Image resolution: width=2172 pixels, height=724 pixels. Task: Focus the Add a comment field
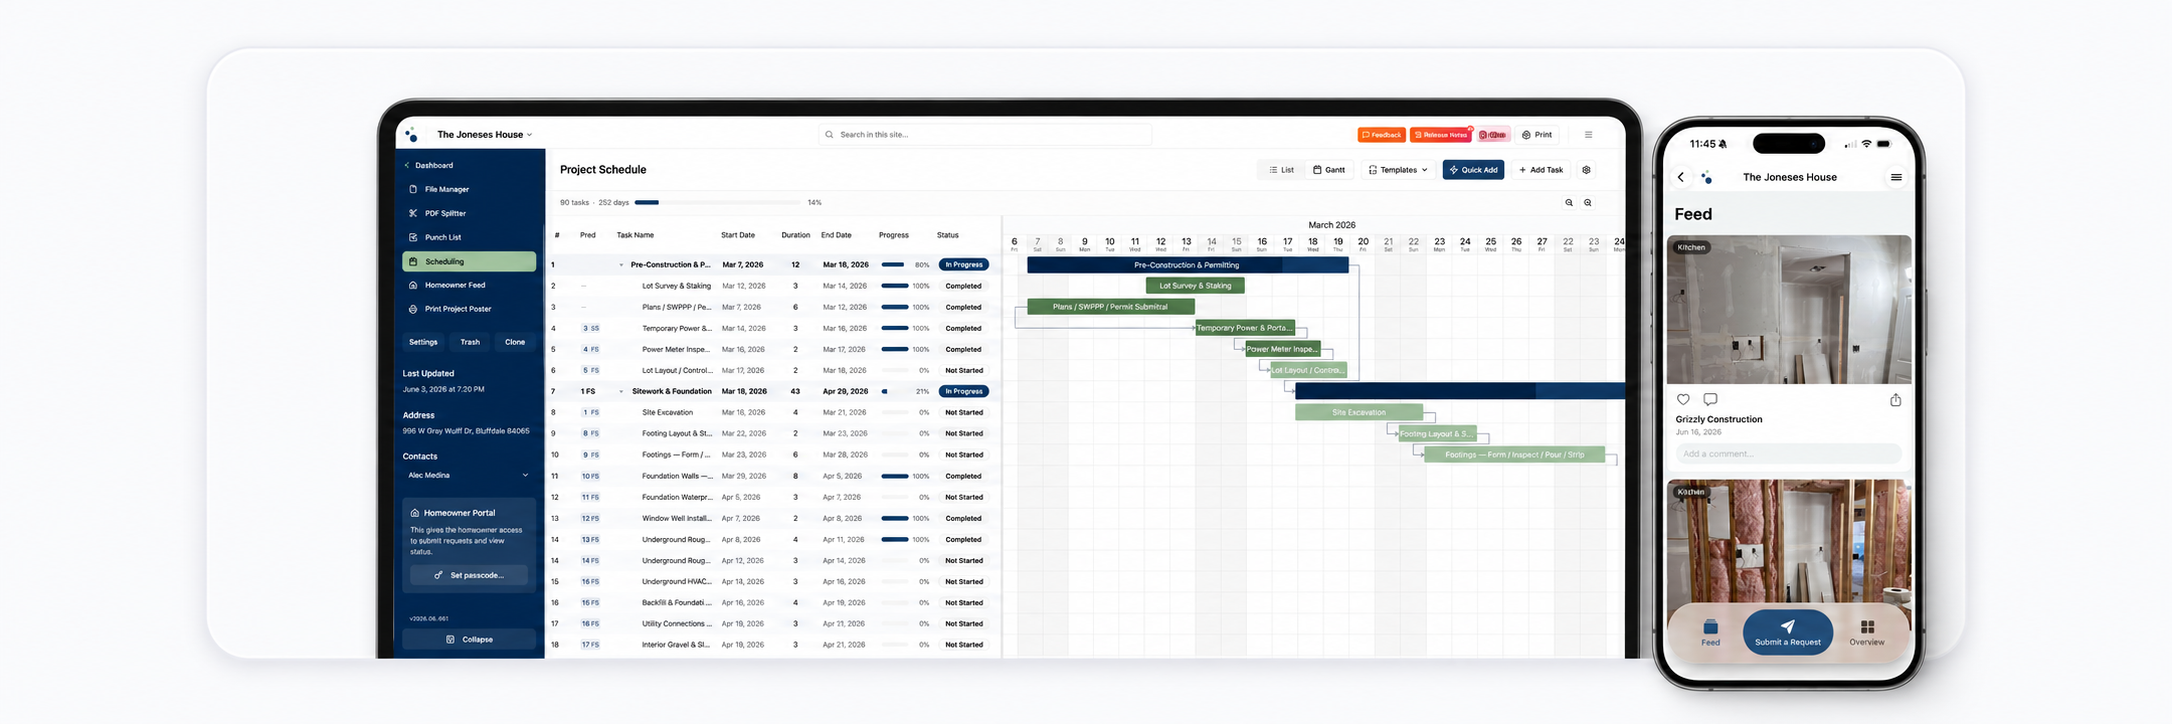1788,454
